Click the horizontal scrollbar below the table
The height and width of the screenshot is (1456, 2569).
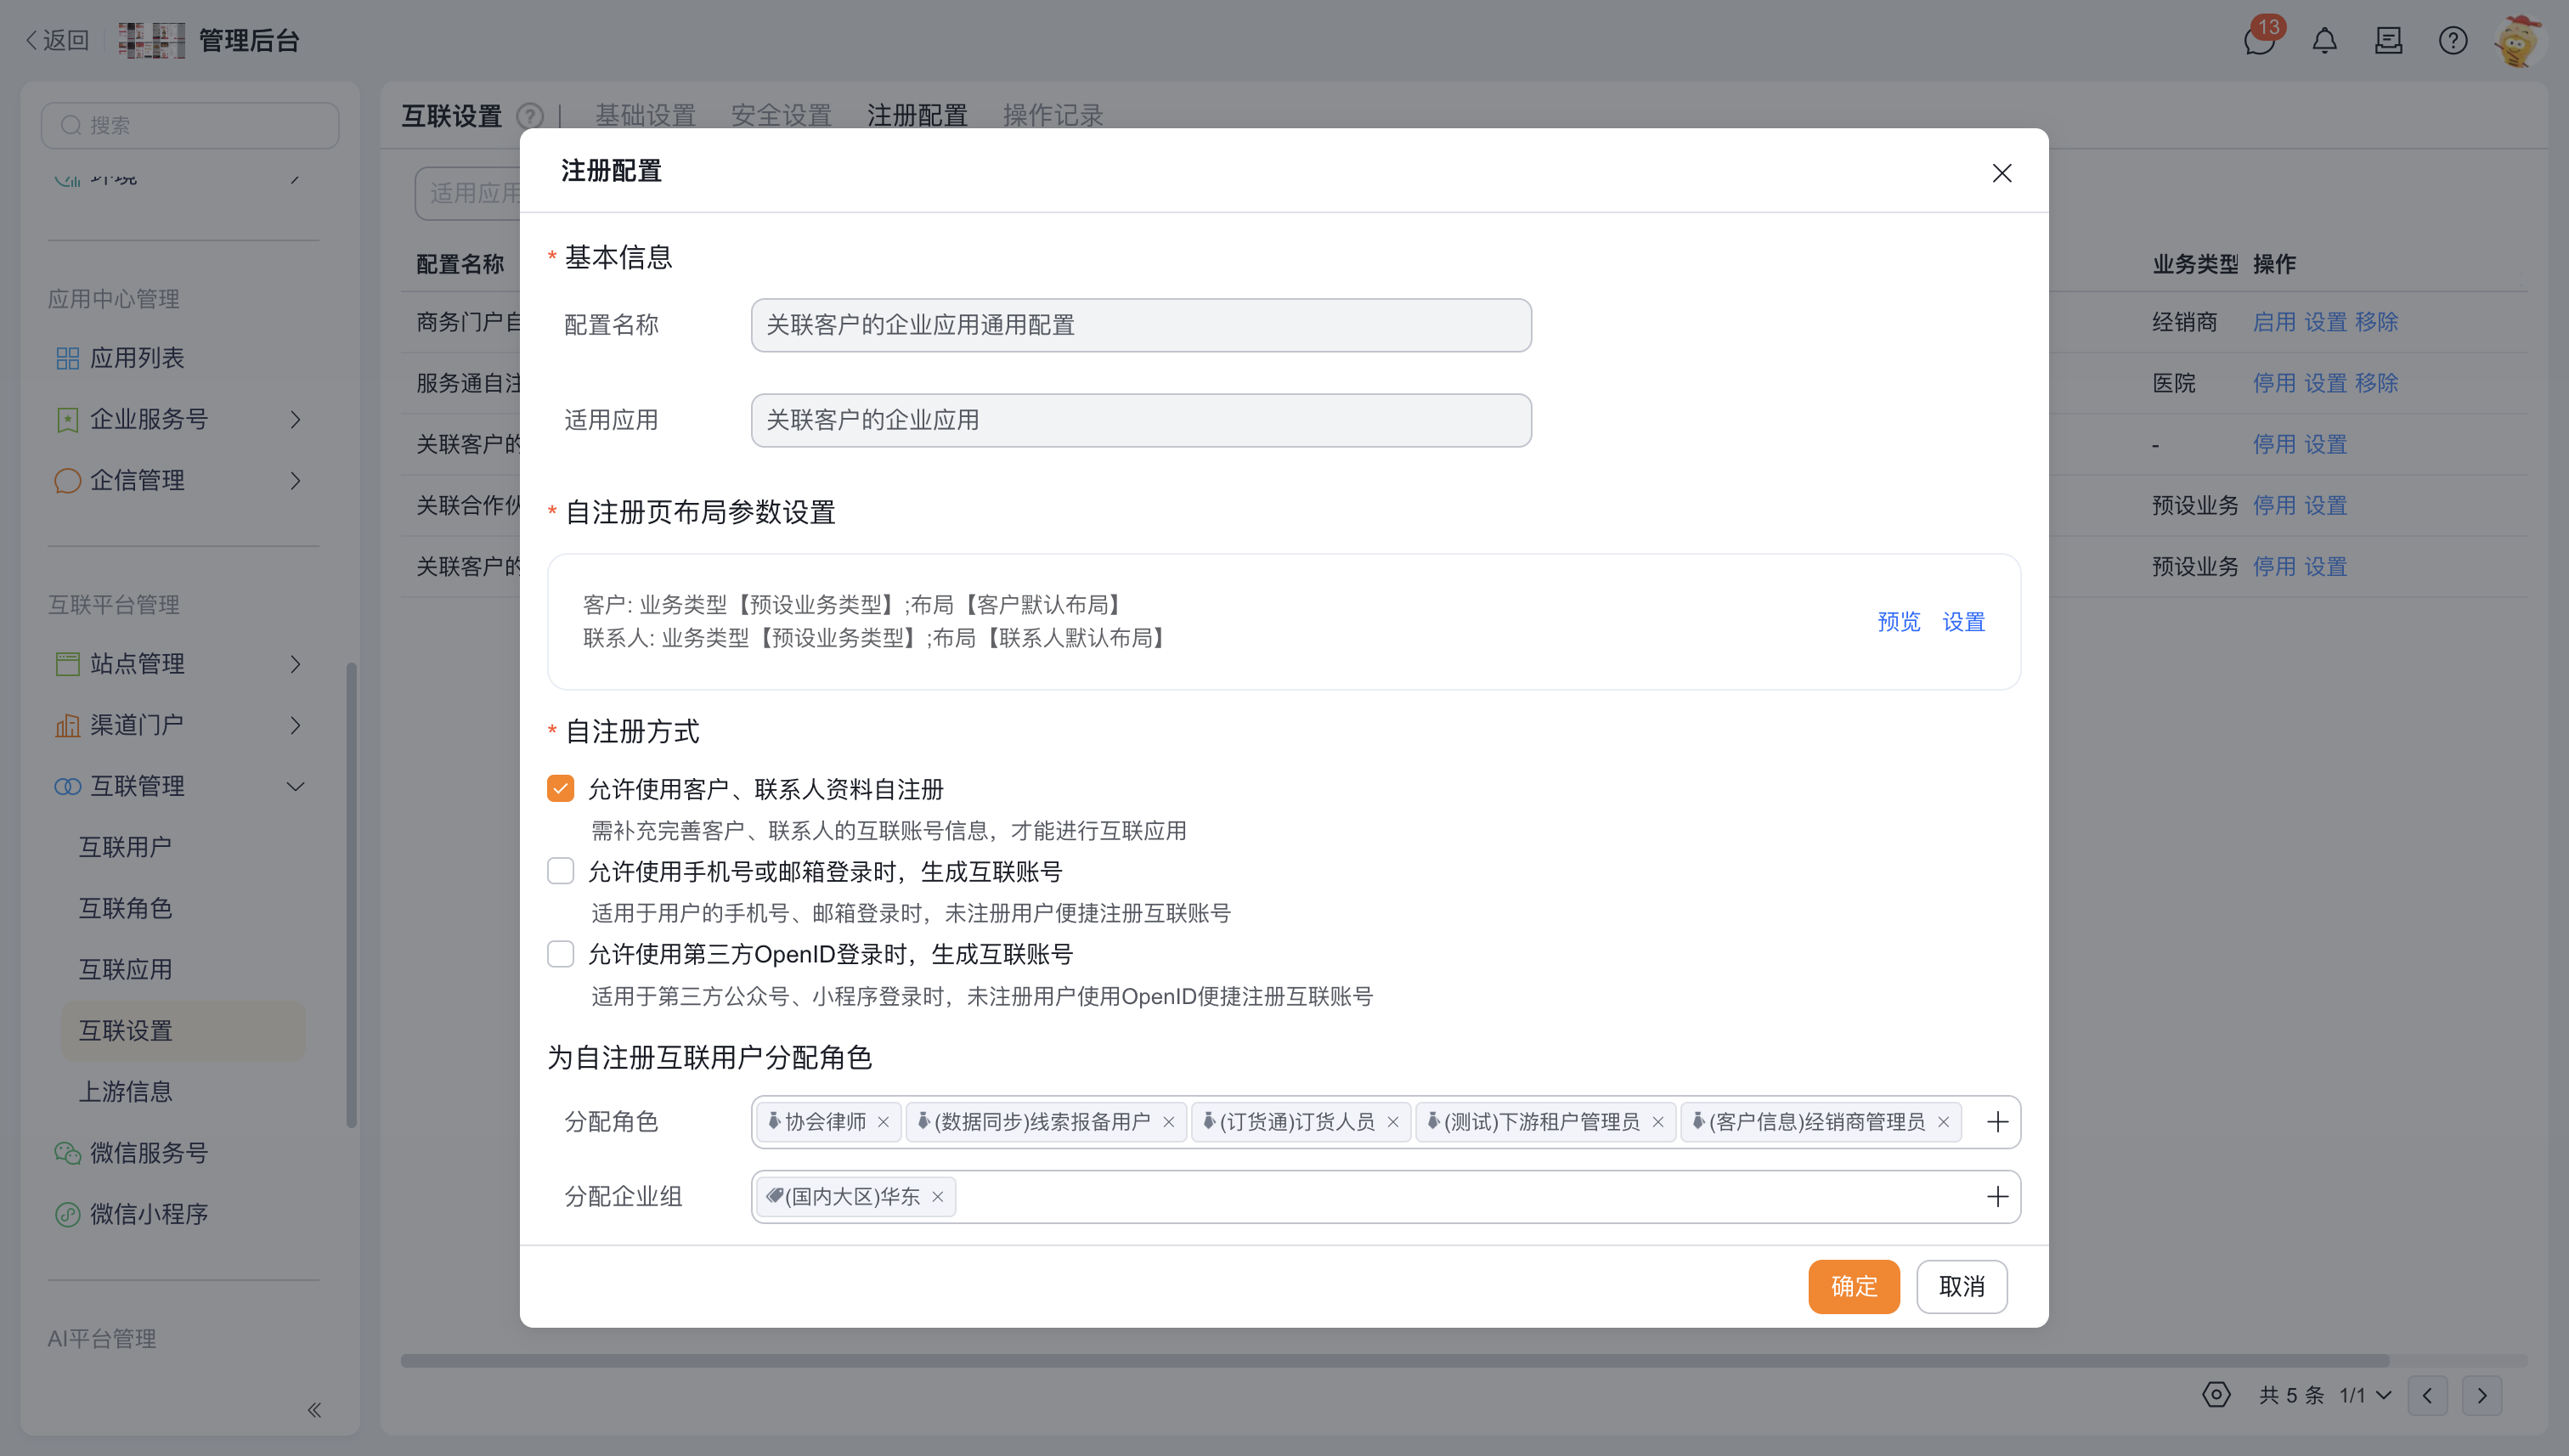click(1395, 1361)
